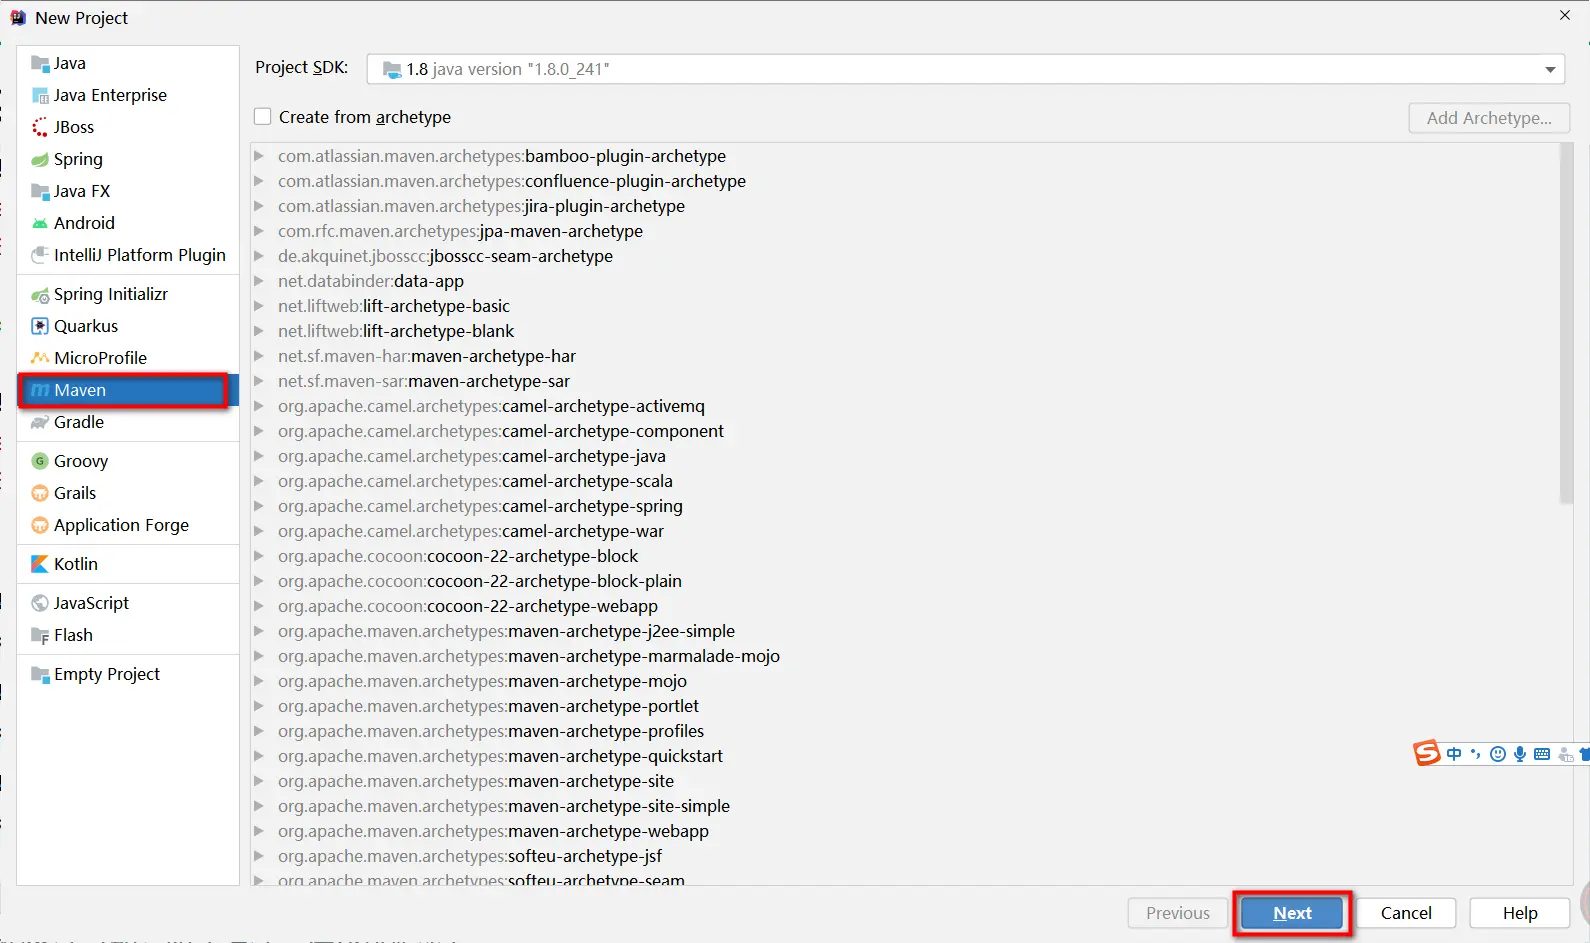Image resolution: width=1590 pixels, height=943 pixels.
Task: Click the Java FX folder icon
Action: click(x=40, y=192)
